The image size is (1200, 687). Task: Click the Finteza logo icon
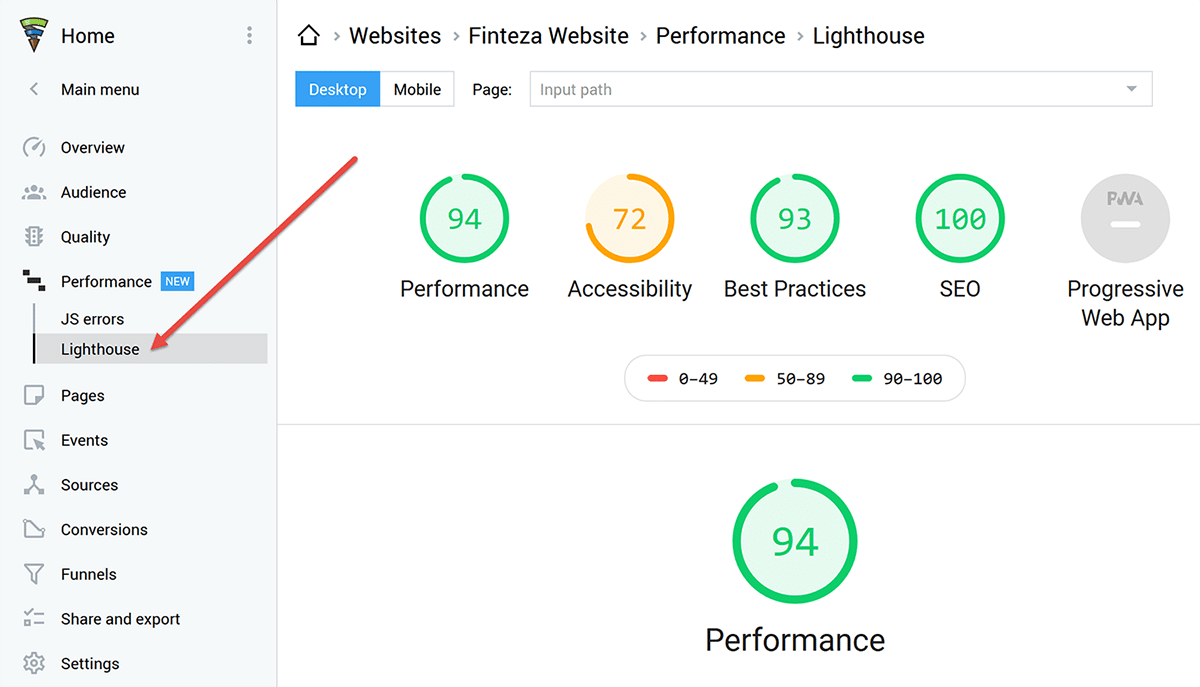[x=34, y=35]
